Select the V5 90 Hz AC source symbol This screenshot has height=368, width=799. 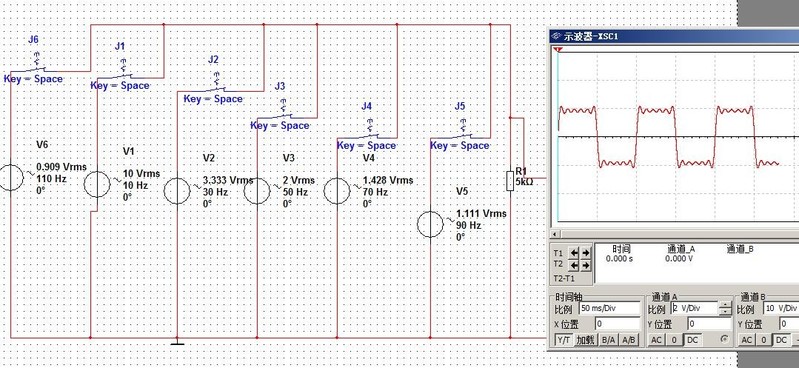[x=430, y=224]
